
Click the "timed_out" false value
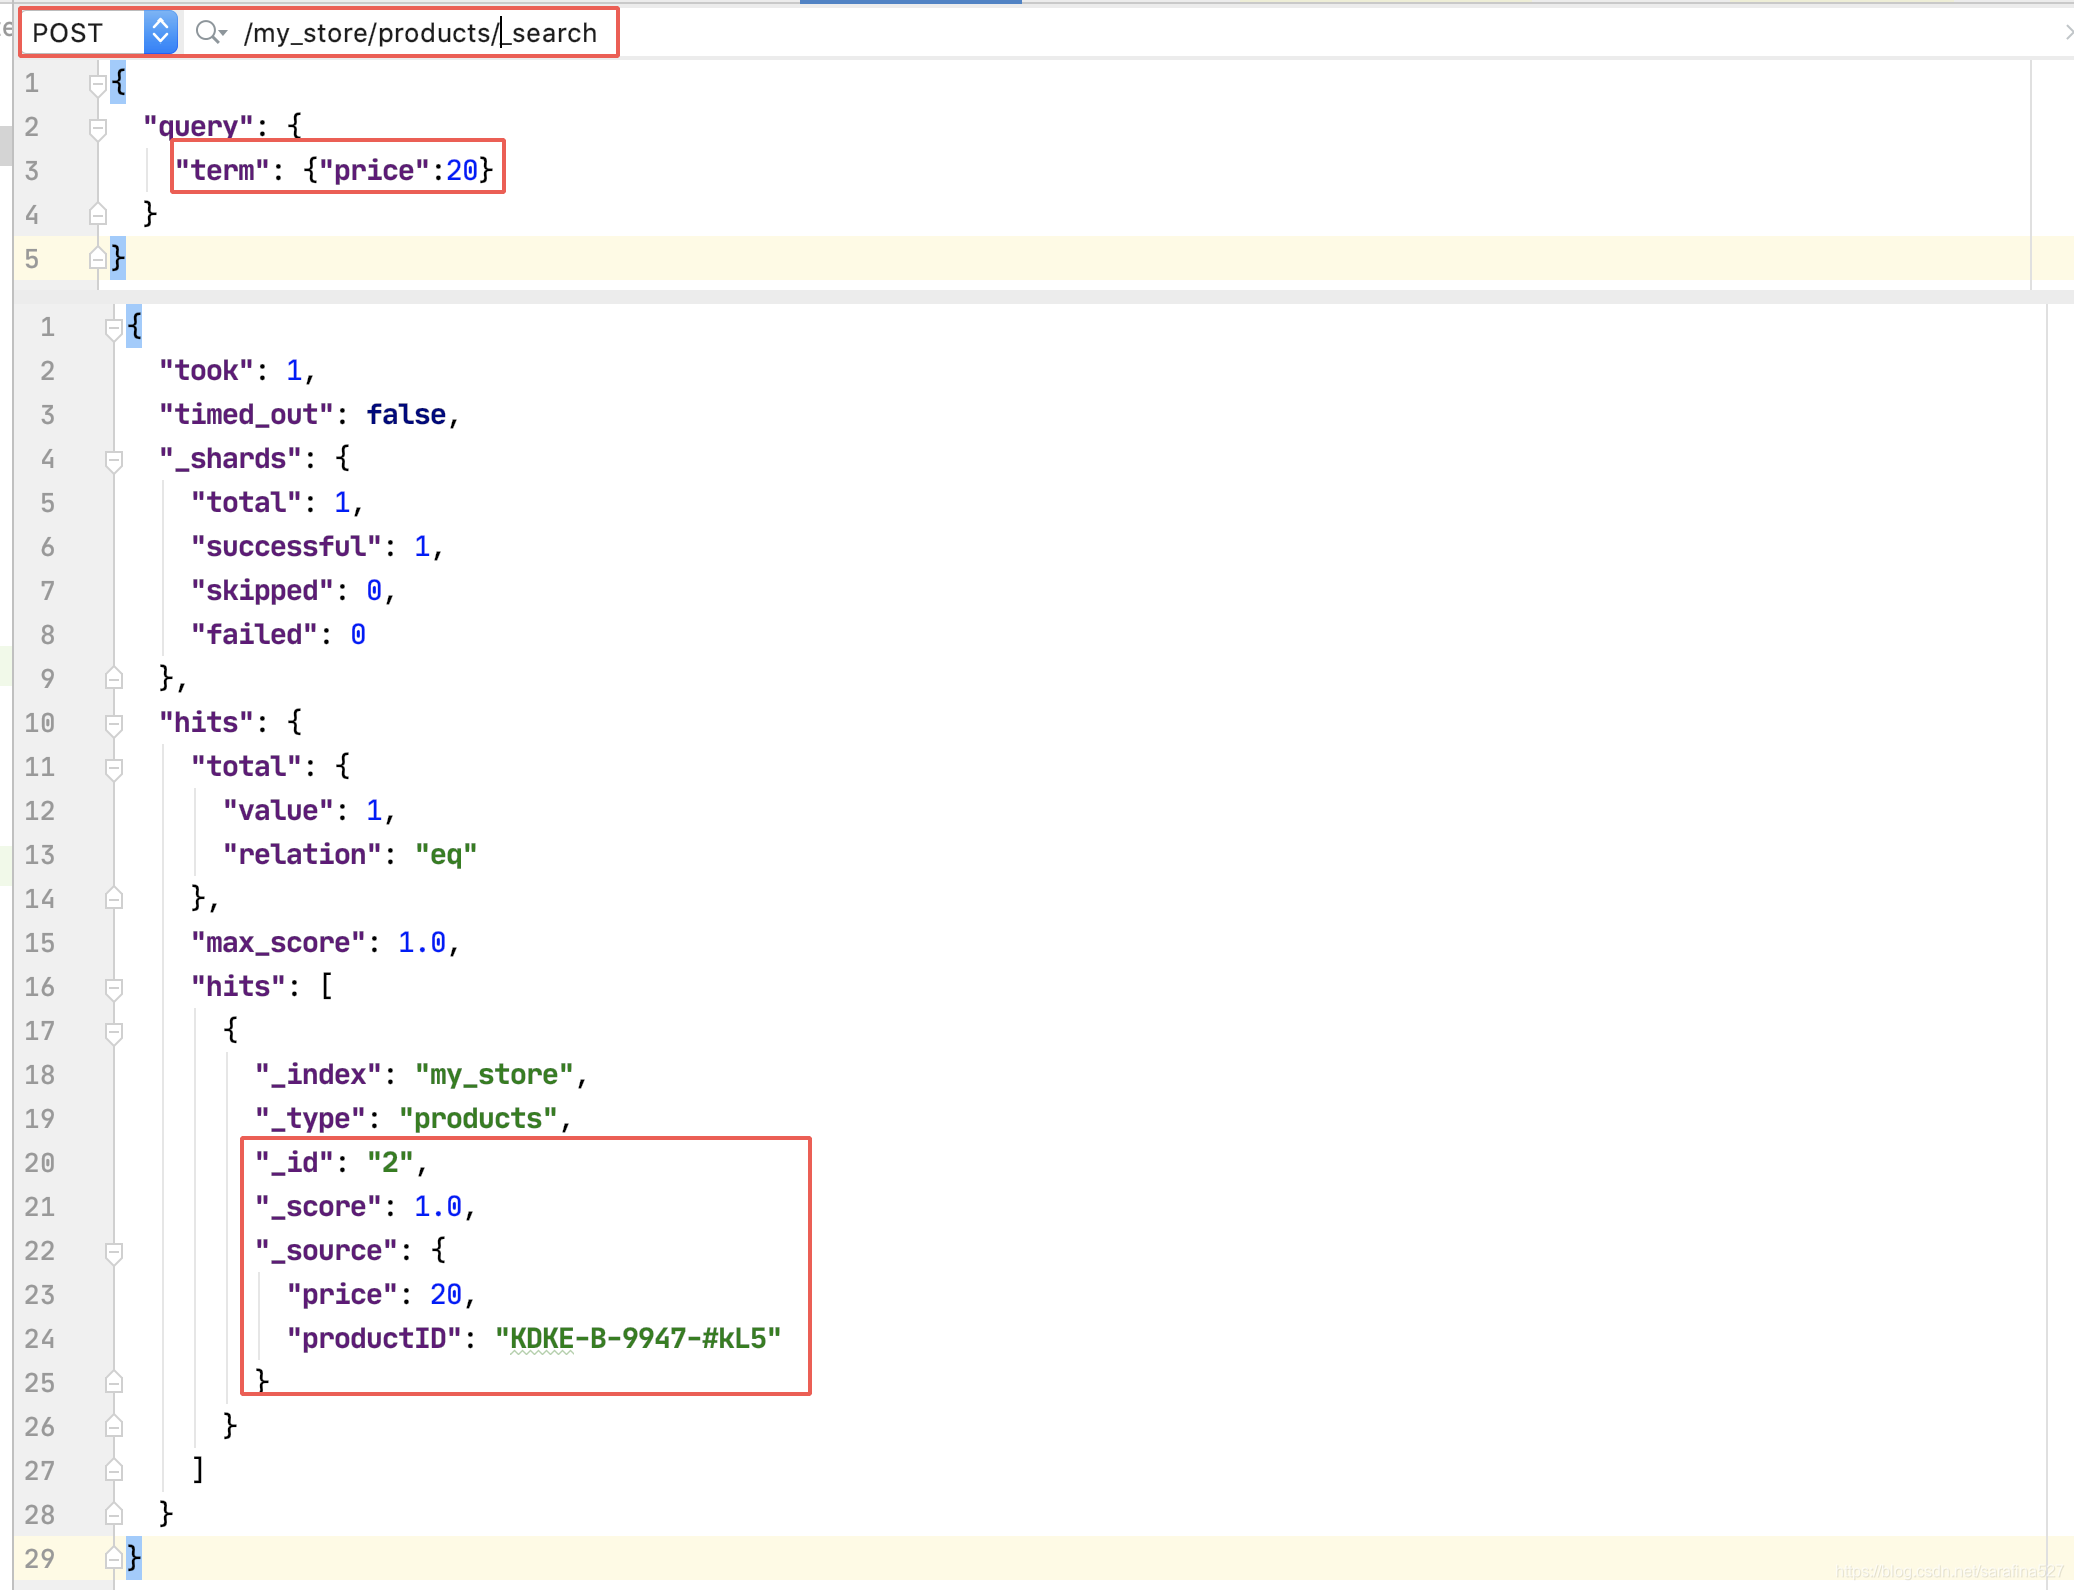click(406, 414)
